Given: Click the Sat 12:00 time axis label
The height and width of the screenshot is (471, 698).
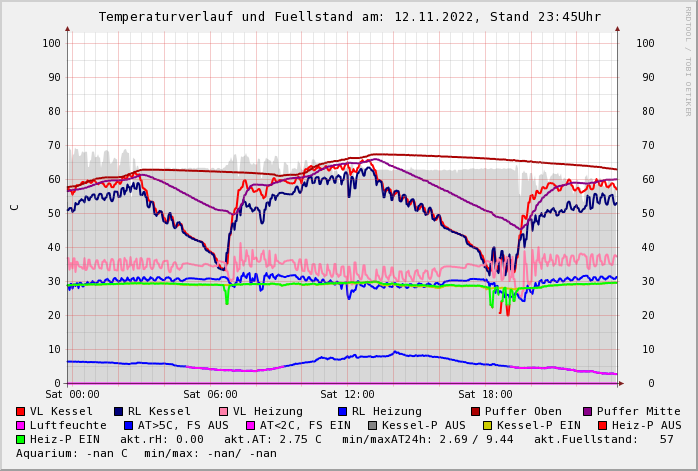Looking at the screenshot, I should [x=347, y=395].
